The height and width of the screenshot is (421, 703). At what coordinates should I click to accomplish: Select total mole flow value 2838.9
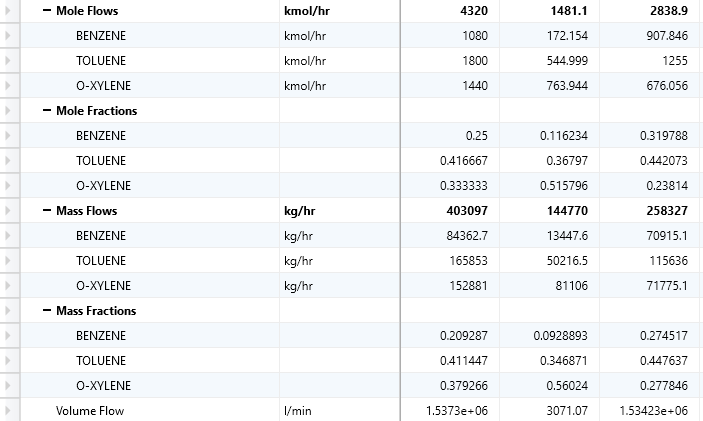pos(669,11)
